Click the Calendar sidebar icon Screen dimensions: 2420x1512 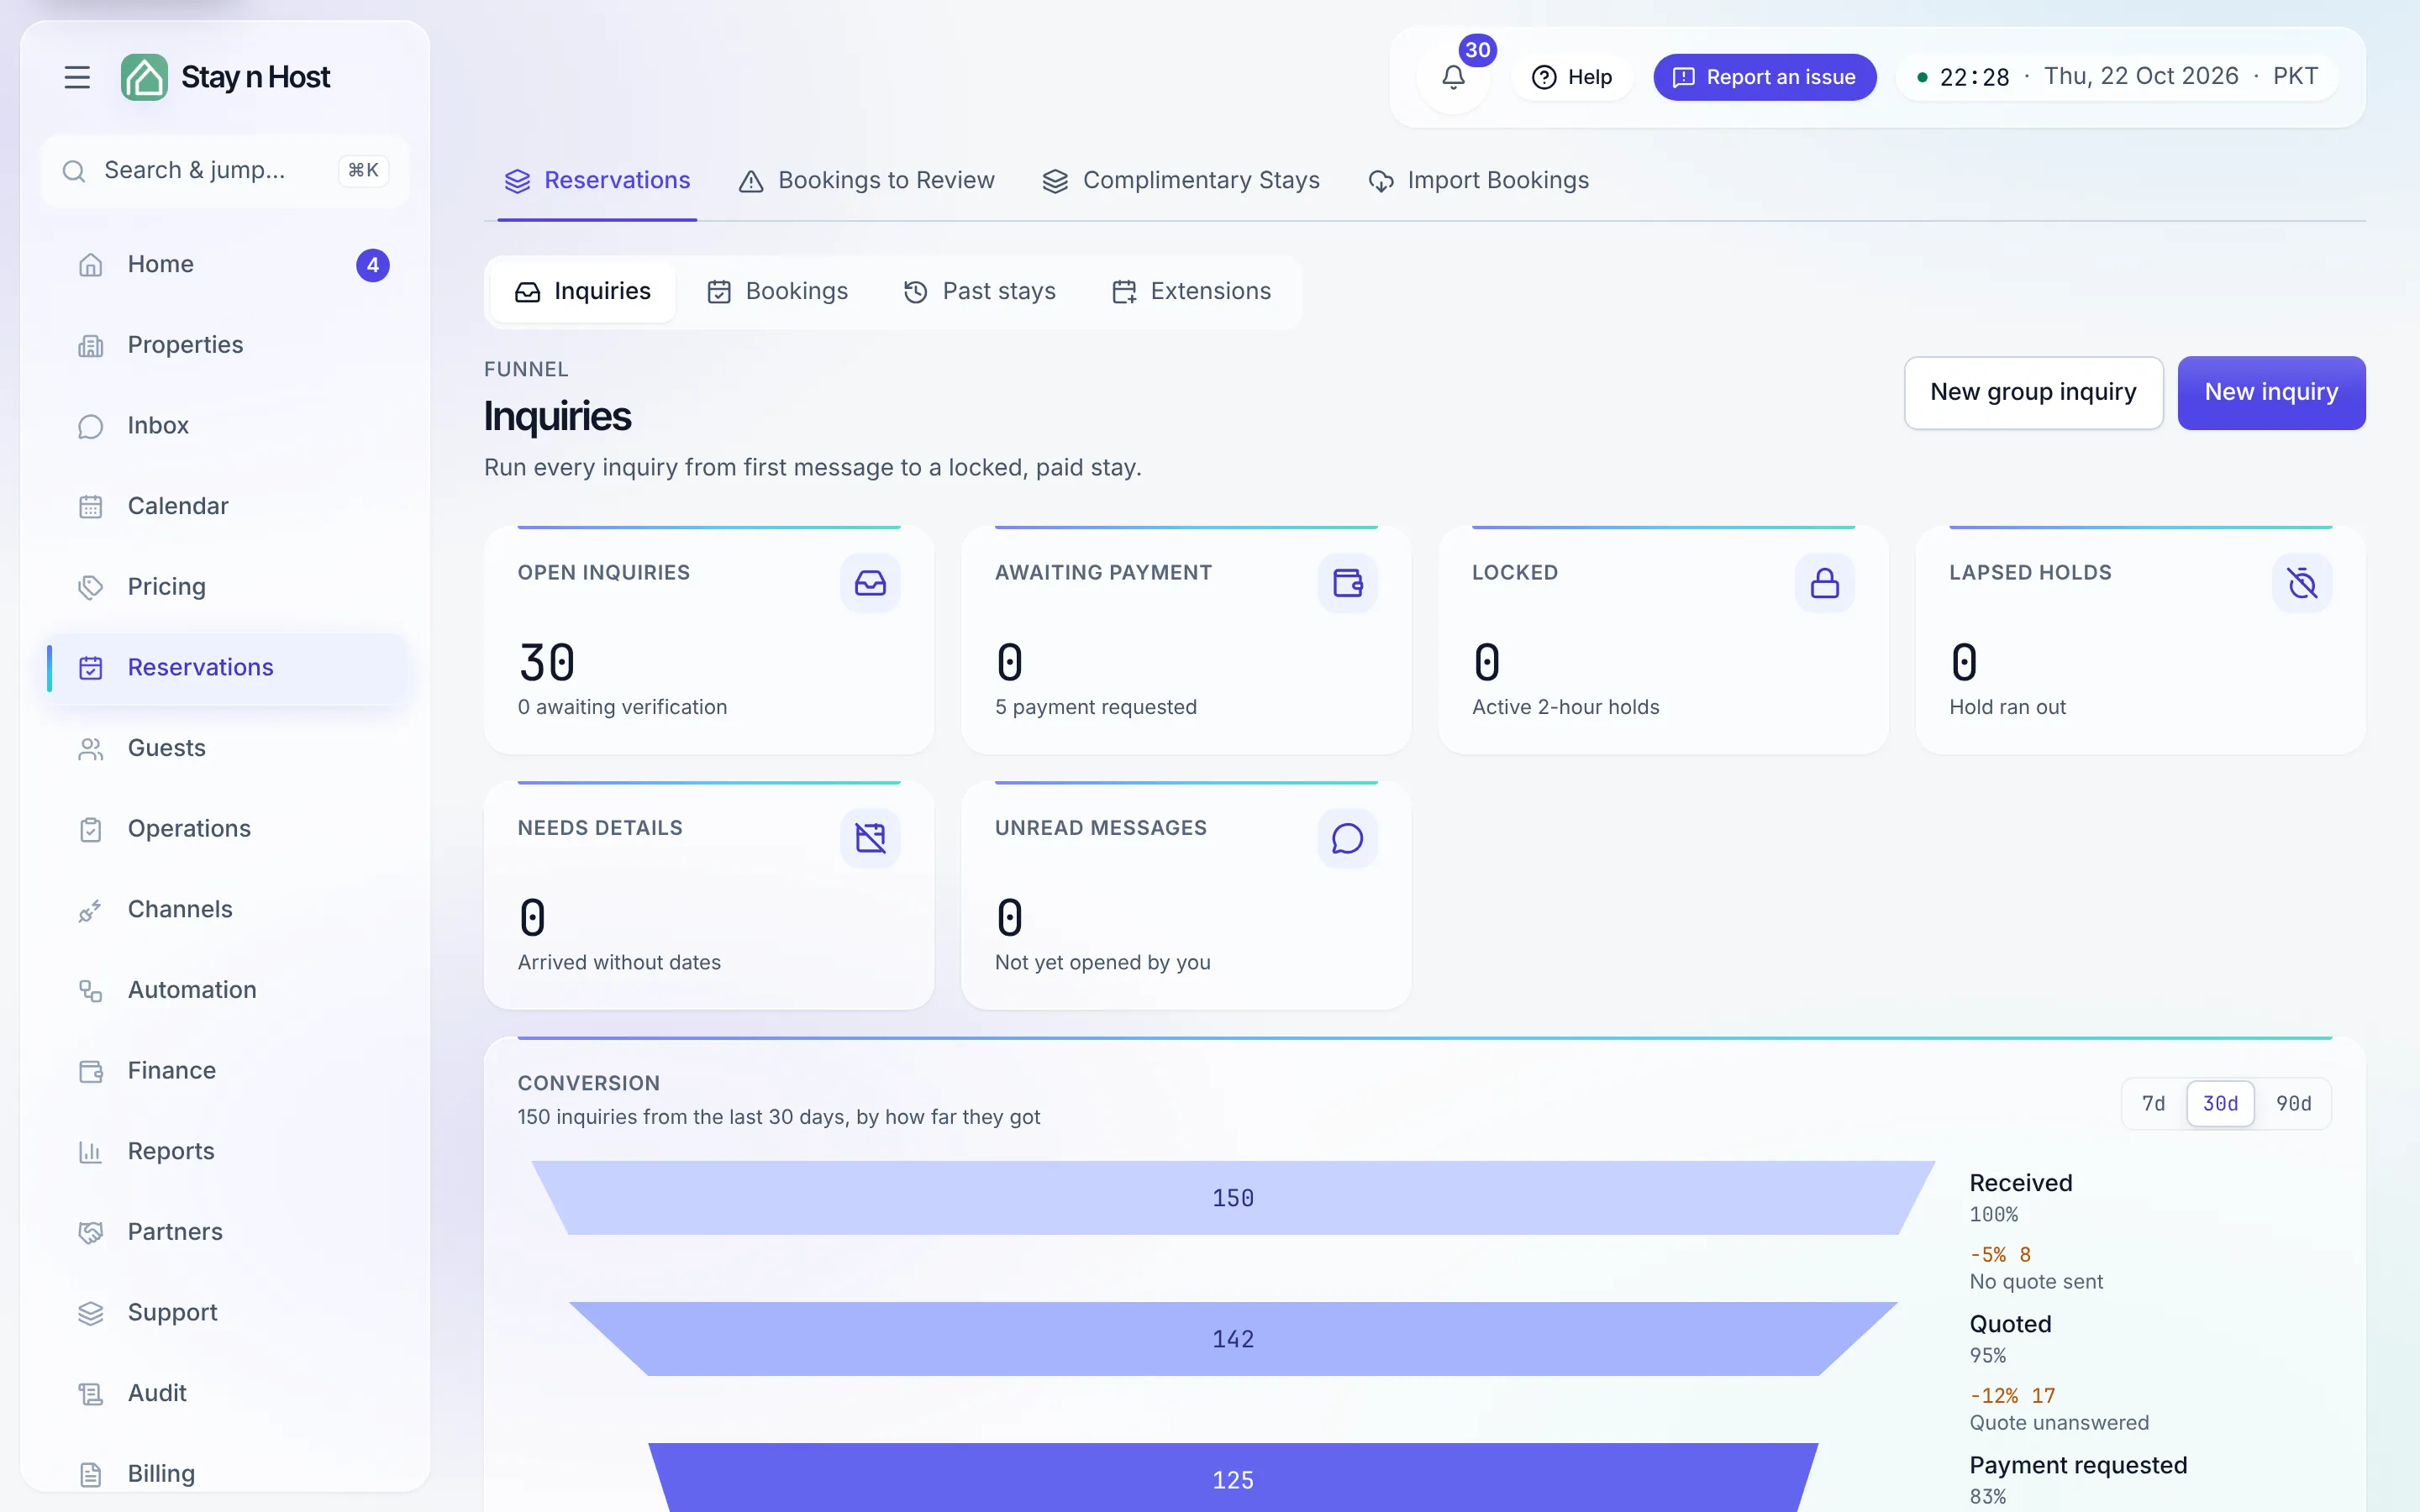[91, 507]
